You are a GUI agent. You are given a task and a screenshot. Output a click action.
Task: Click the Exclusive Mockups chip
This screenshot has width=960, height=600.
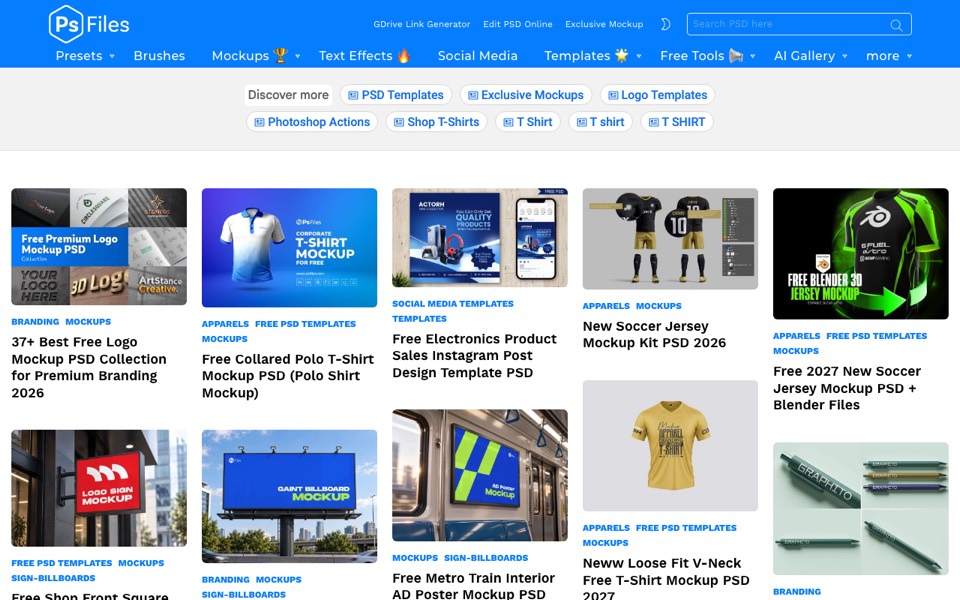[x=525, y=95]
